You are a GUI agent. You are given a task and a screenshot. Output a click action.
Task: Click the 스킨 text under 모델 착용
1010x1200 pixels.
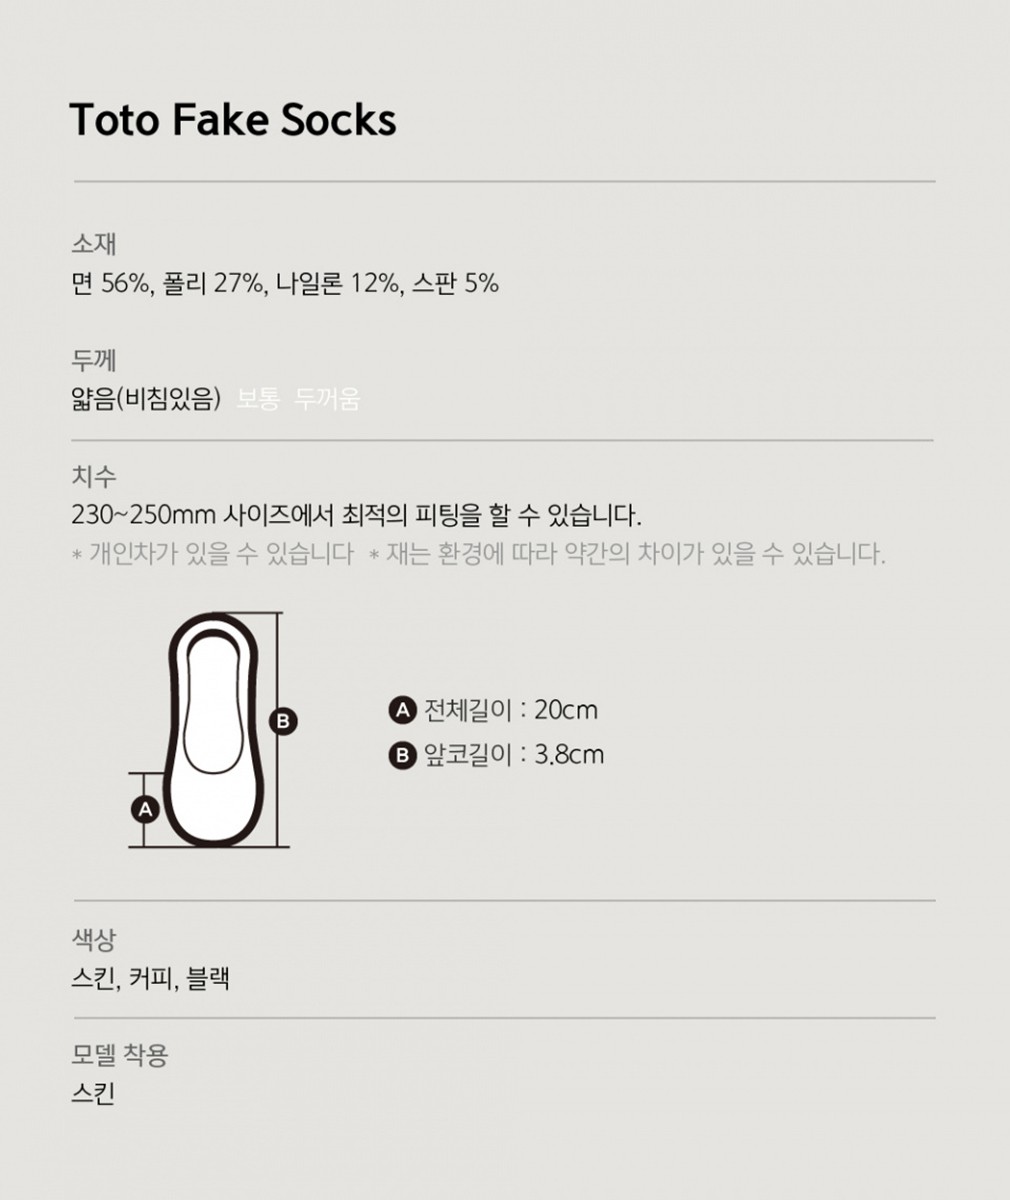point(94,1093)
